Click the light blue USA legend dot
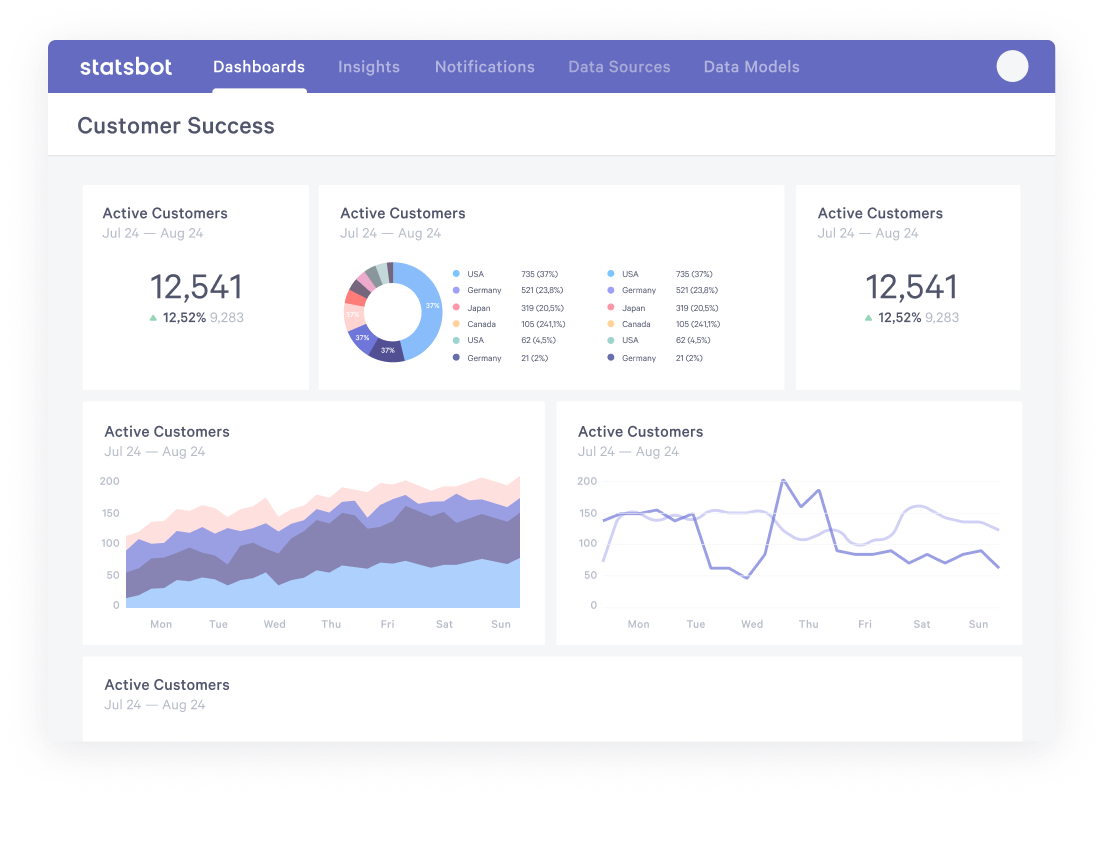The image size is (1101, 843). [x=458, y=273]
